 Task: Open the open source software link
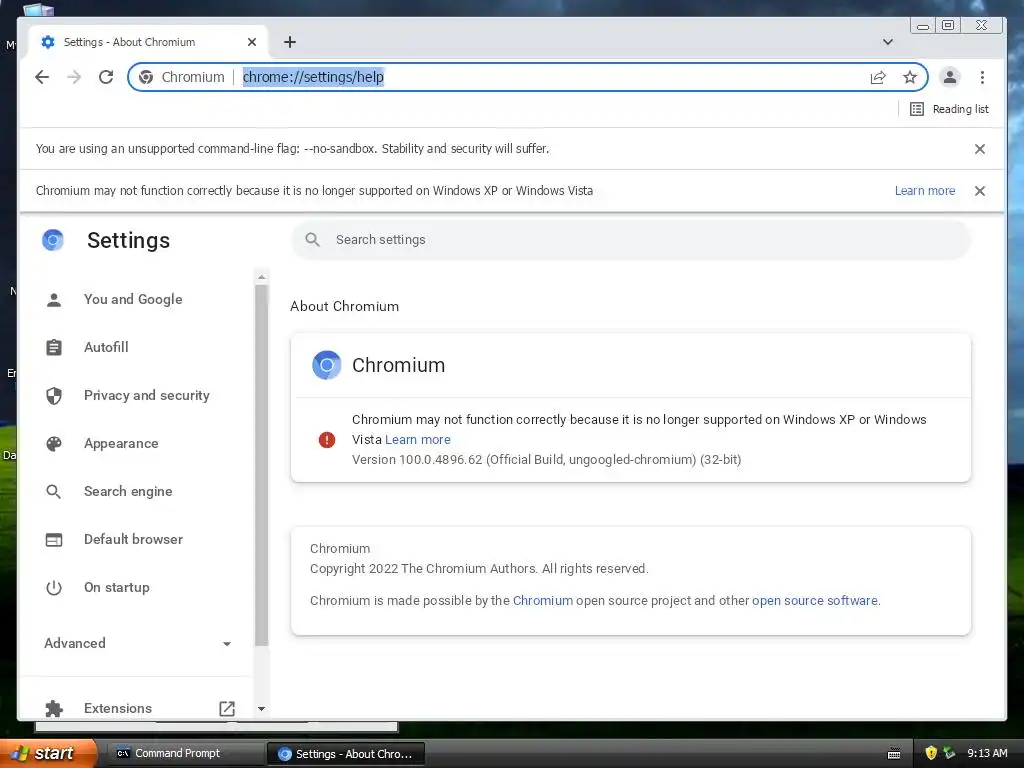[814, 601]
